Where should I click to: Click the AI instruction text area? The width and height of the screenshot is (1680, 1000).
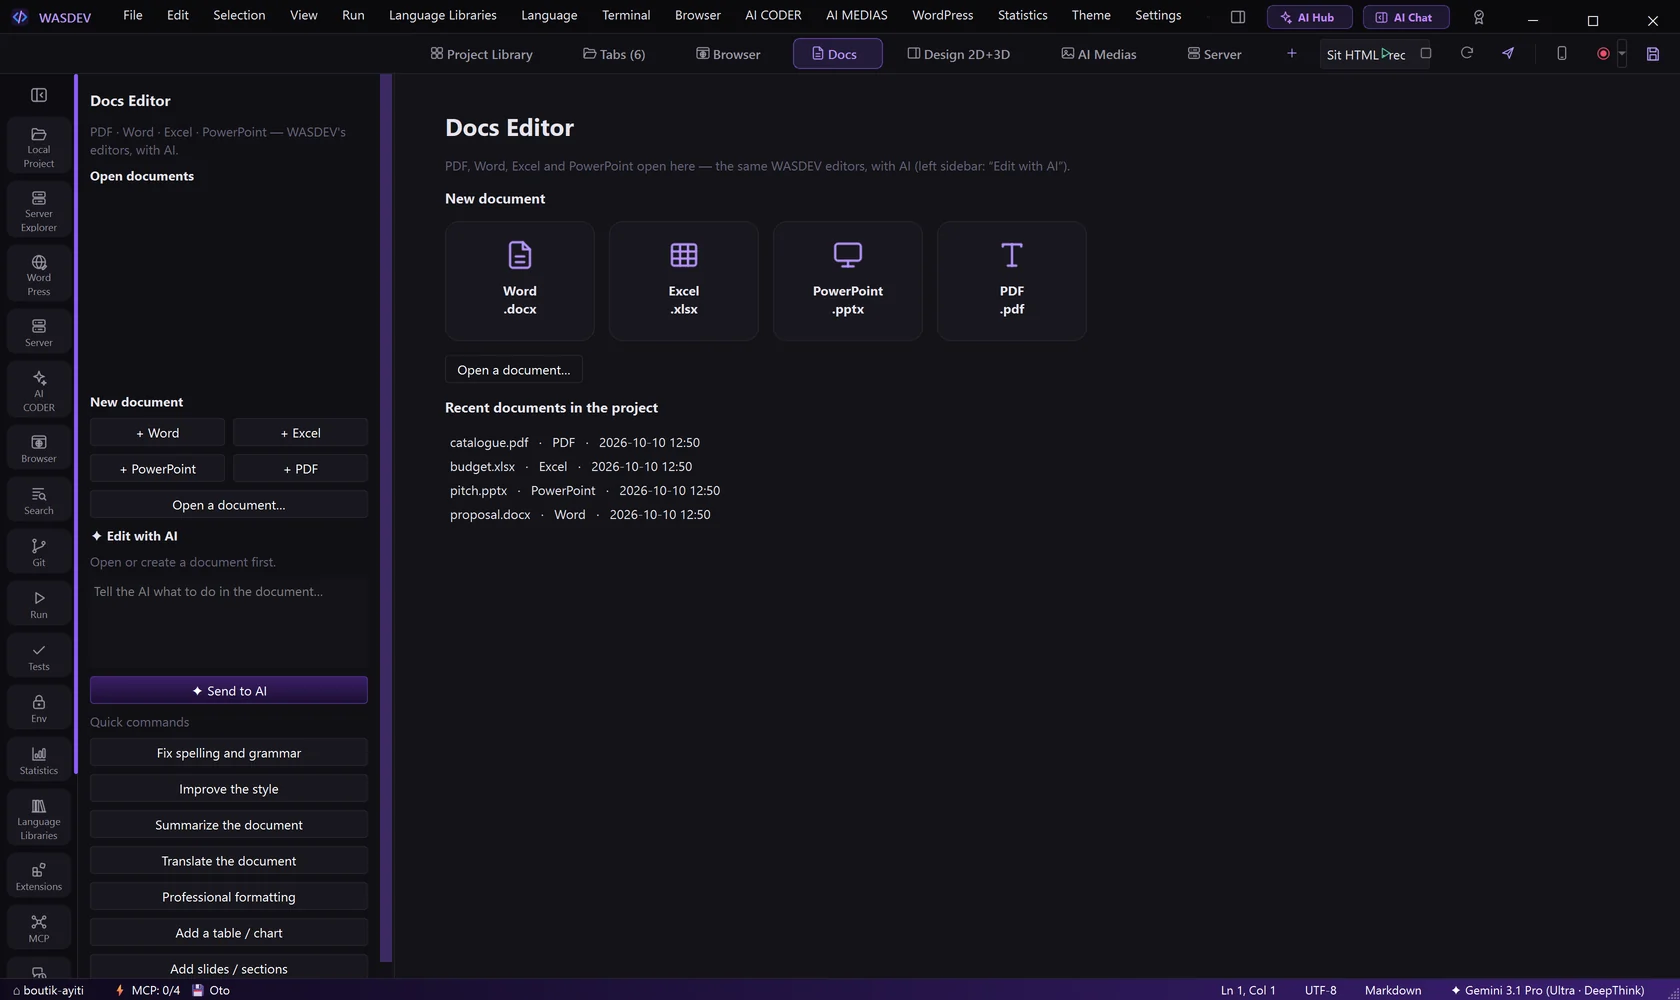click(229, 621)
